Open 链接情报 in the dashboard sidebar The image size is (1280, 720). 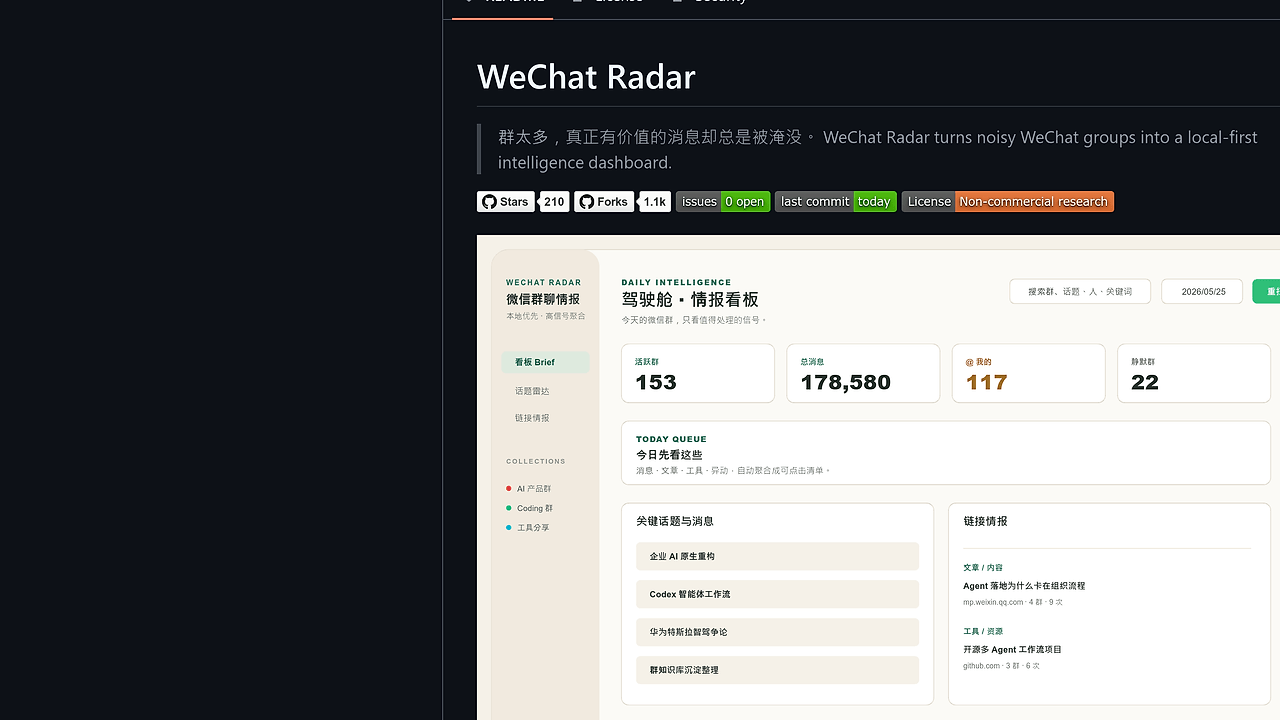point(532,418)
